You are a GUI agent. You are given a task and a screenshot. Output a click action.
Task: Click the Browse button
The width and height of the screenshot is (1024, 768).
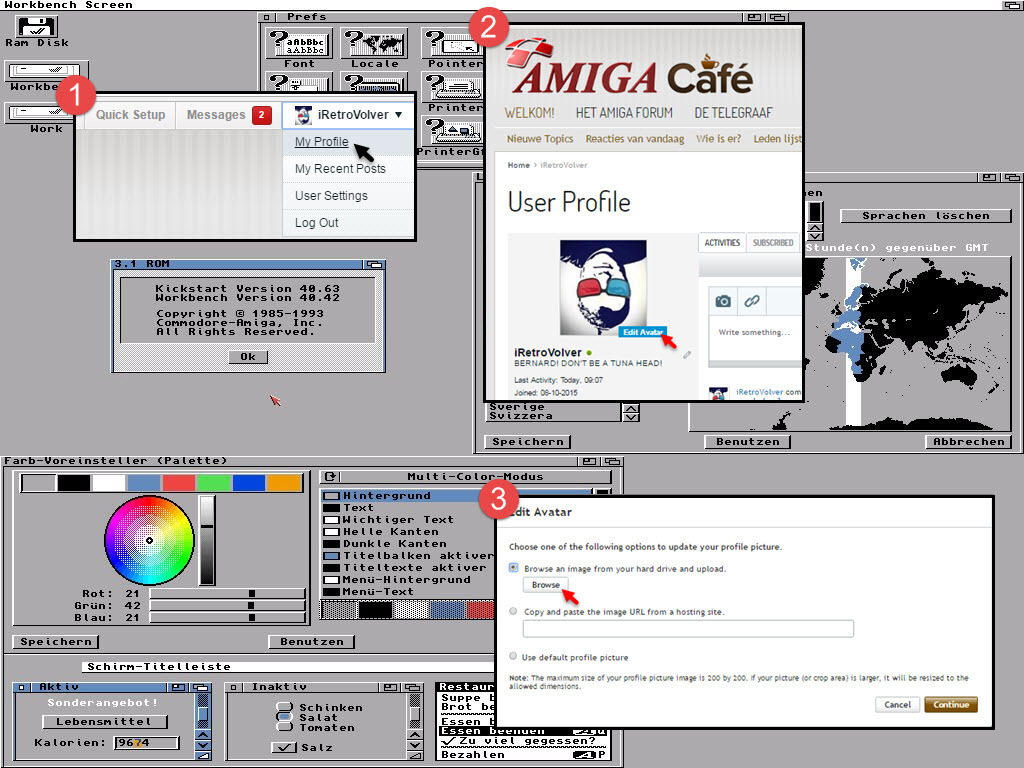[x=545, y=584]
